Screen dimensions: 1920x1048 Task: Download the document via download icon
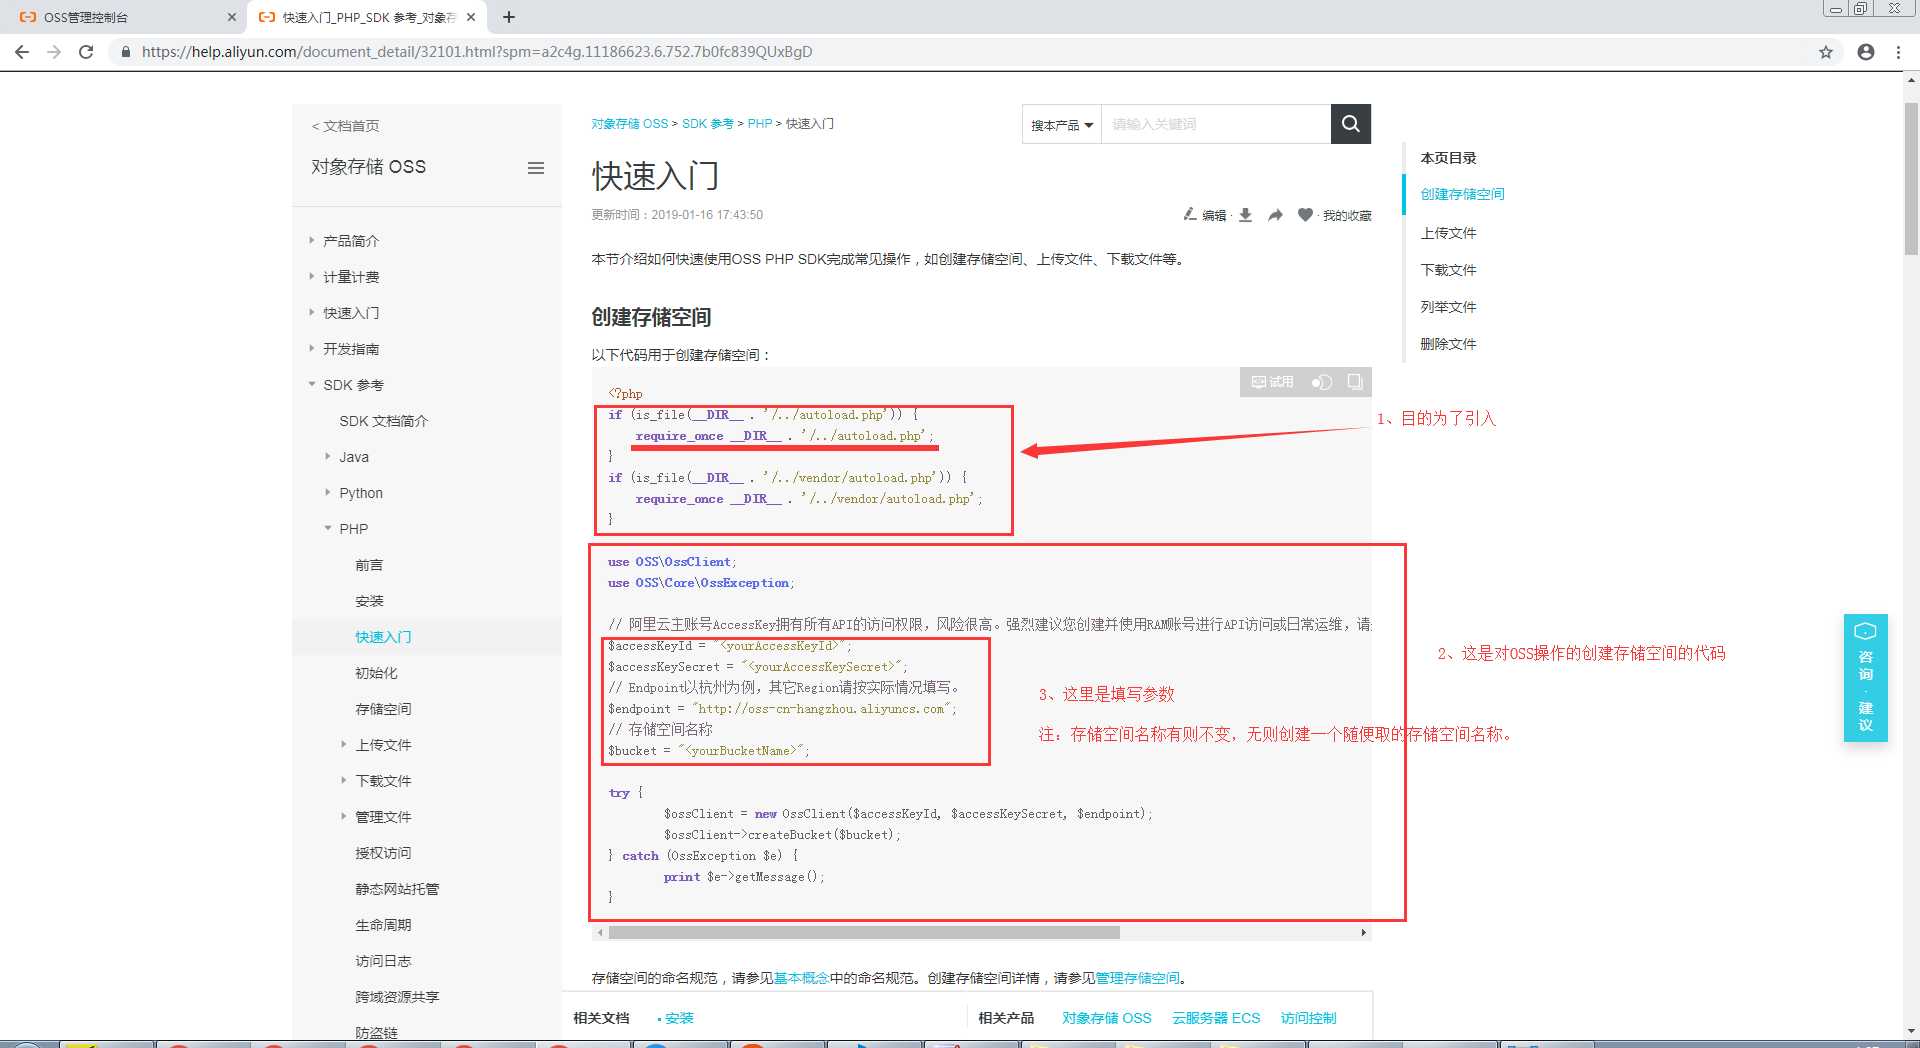(x=1245, y=214)
